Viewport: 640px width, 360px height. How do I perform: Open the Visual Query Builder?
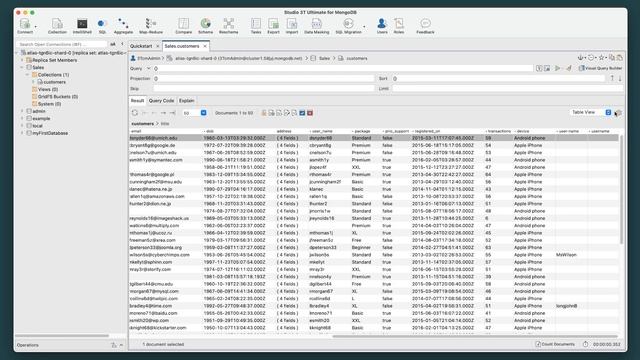(x=600, y=68)
